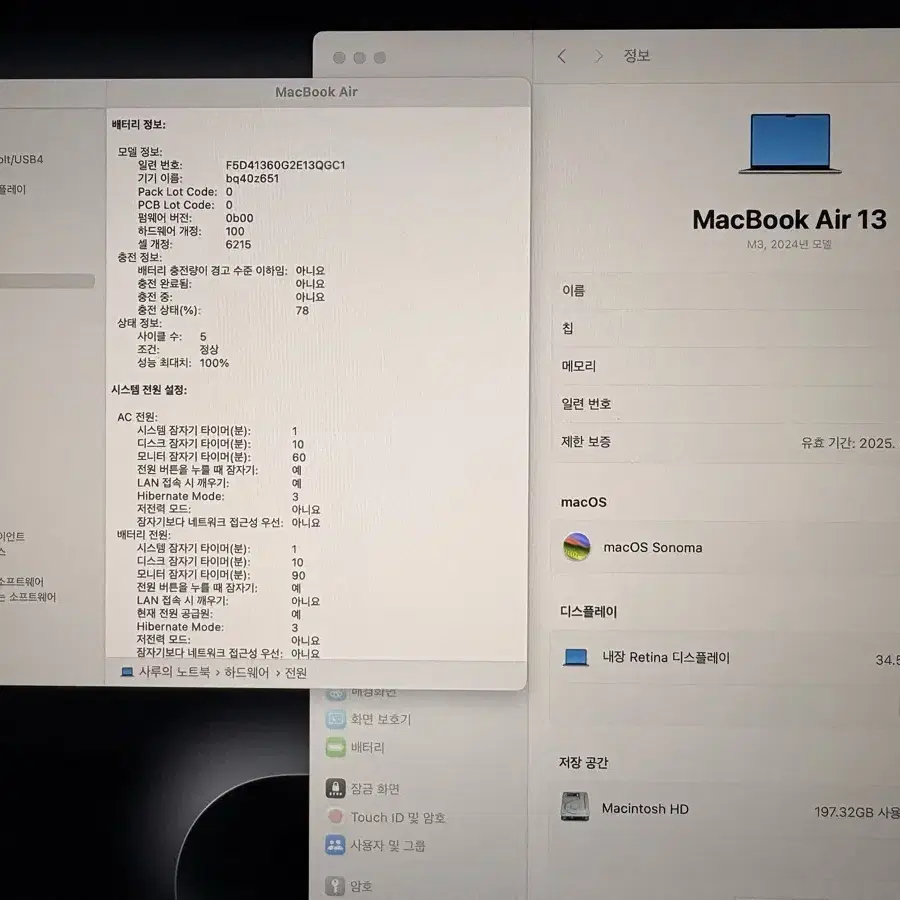Open the Battery (배터리) sidebar item
This screenshot has height=900, width=900.
coord(355,747)
